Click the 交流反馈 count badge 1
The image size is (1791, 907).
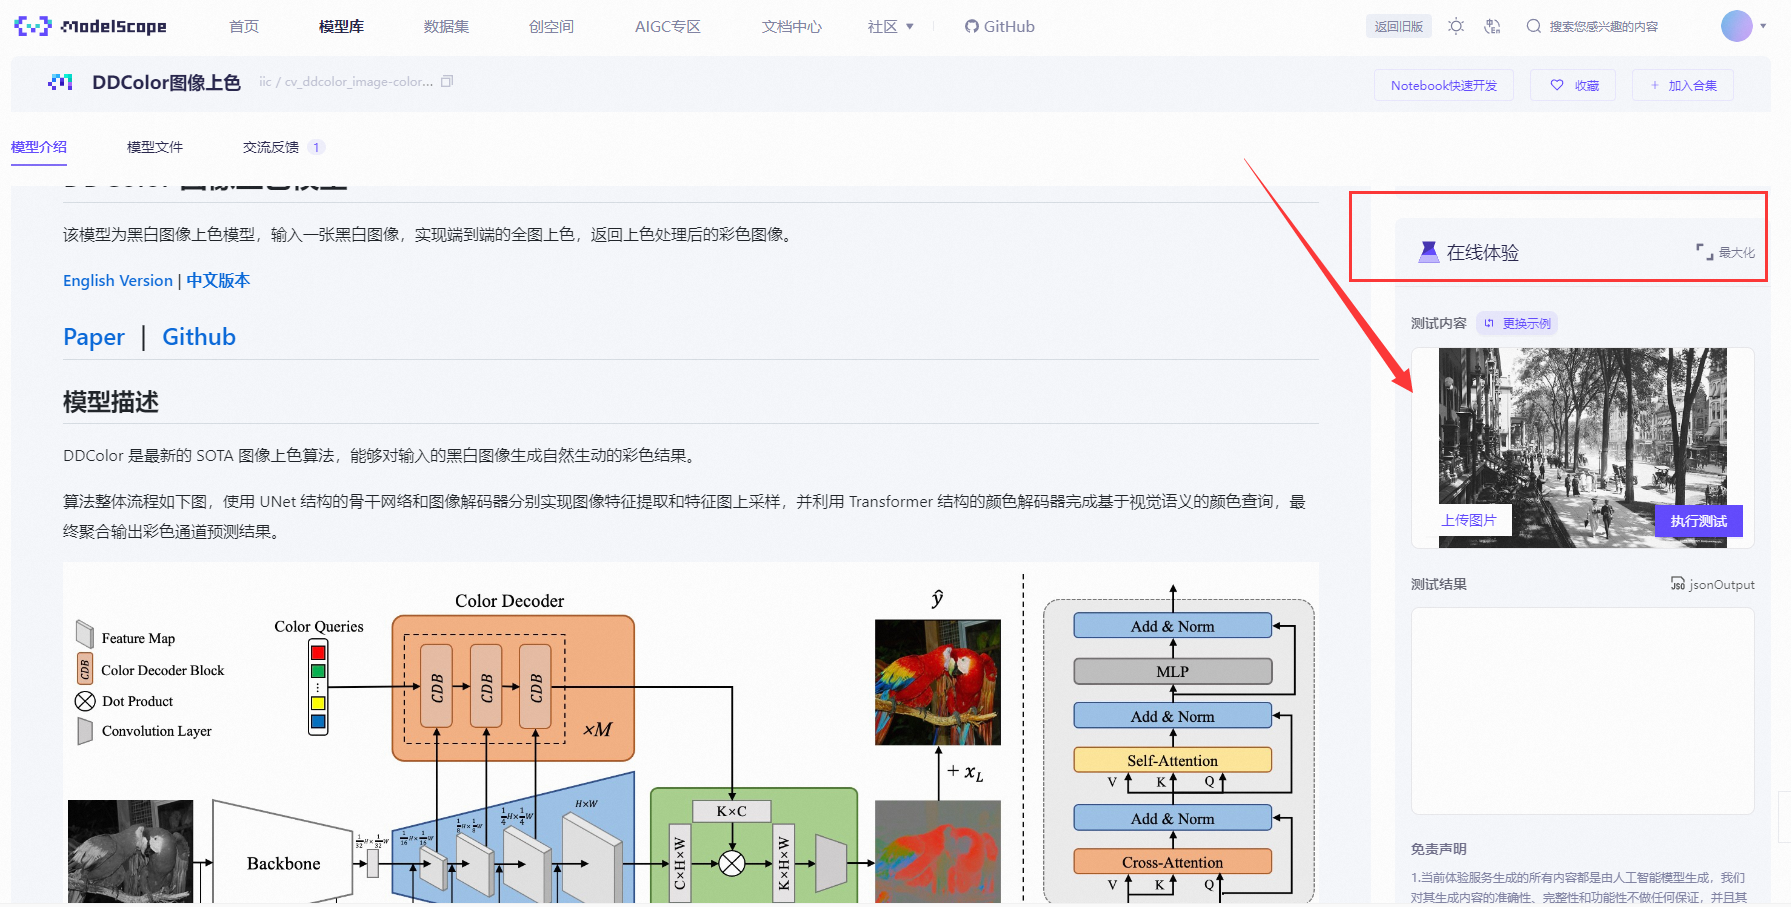click(316, 147)
